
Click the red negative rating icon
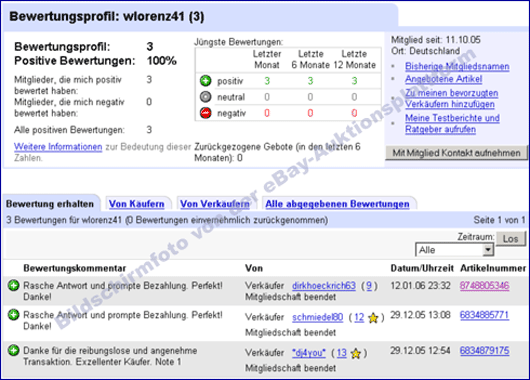[x=206, y=113]
